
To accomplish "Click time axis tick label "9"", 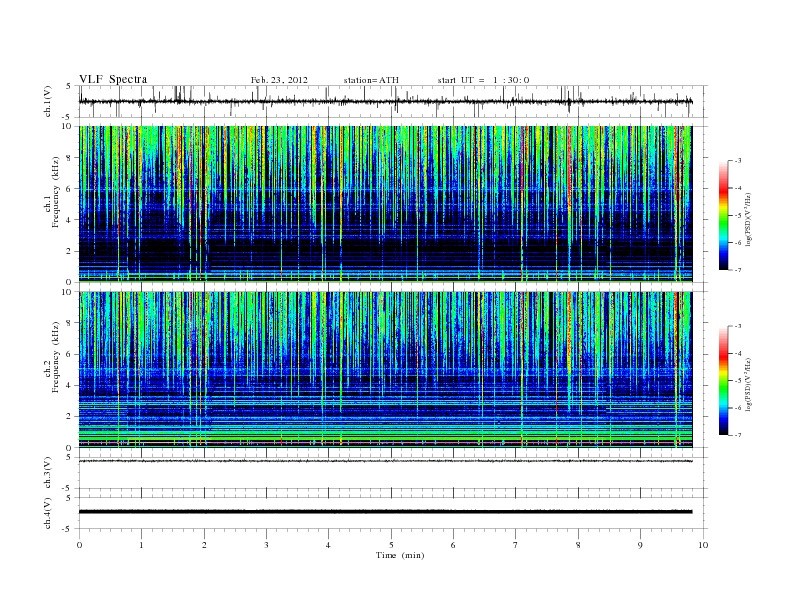I will pos(640,545).
